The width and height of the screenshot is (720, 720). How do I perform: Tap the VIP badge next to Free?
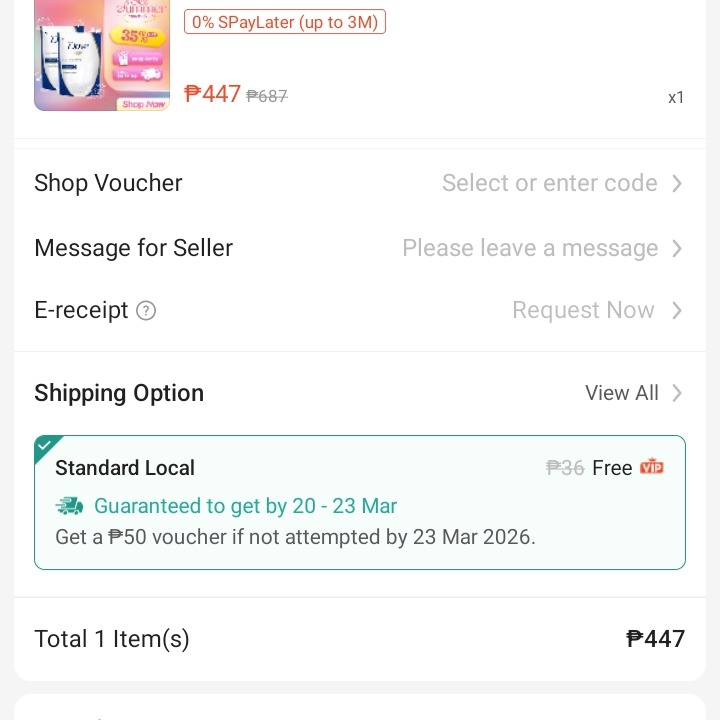652,467
